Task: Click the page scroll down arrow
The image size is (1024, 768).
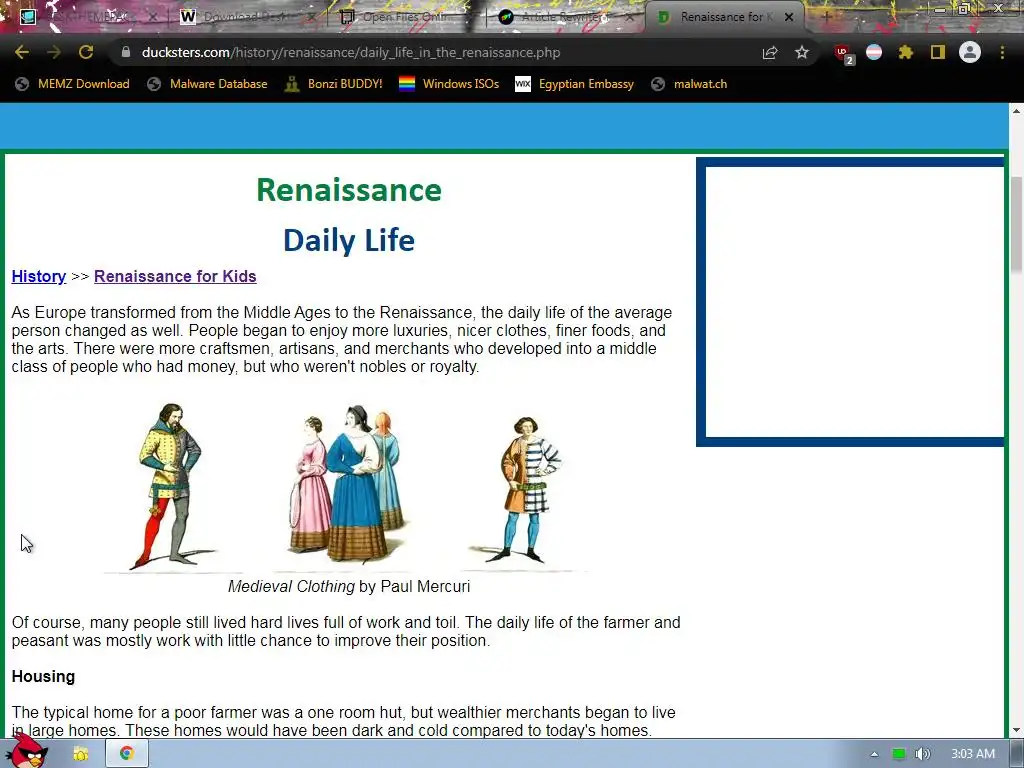Action: (1016, 730)
